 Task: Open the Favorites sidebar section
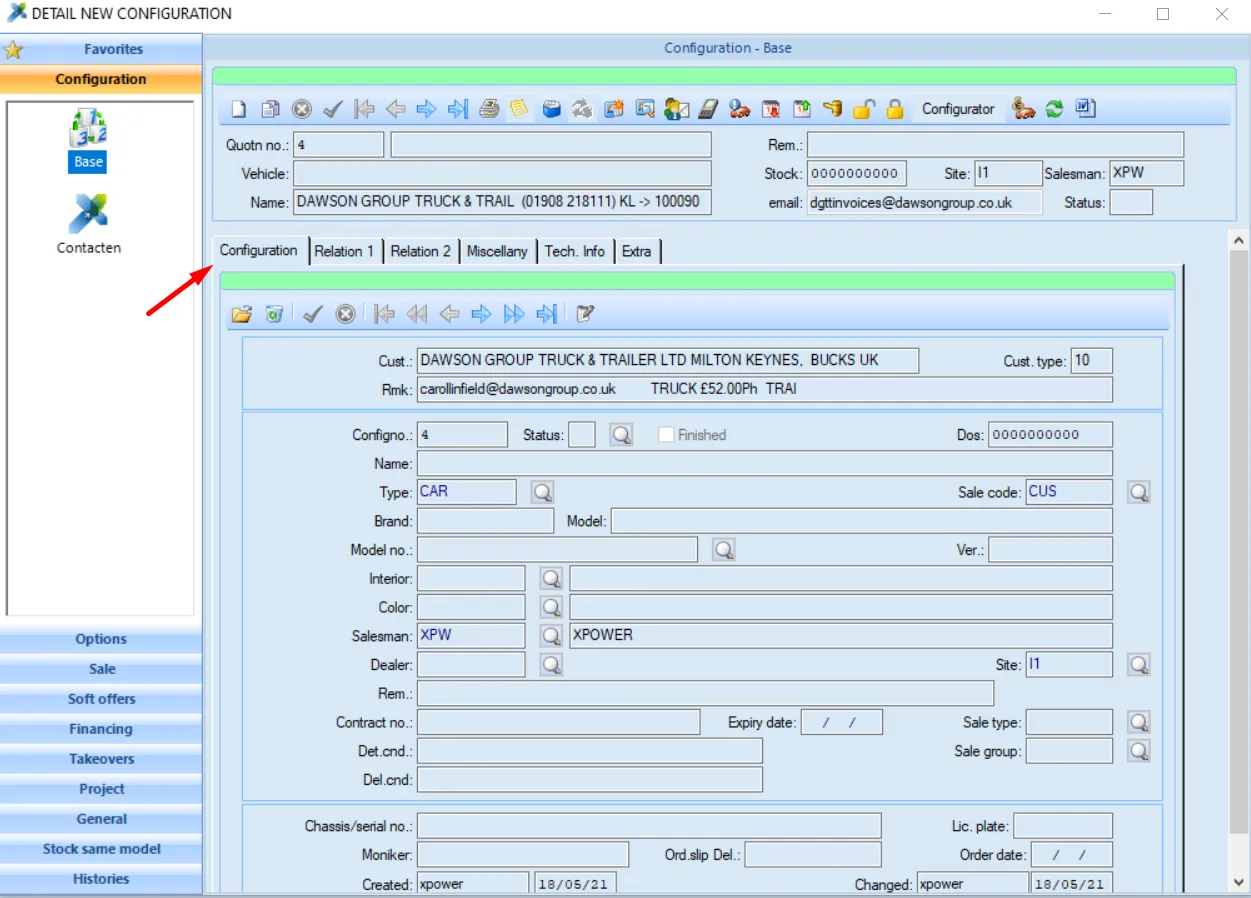101,49
